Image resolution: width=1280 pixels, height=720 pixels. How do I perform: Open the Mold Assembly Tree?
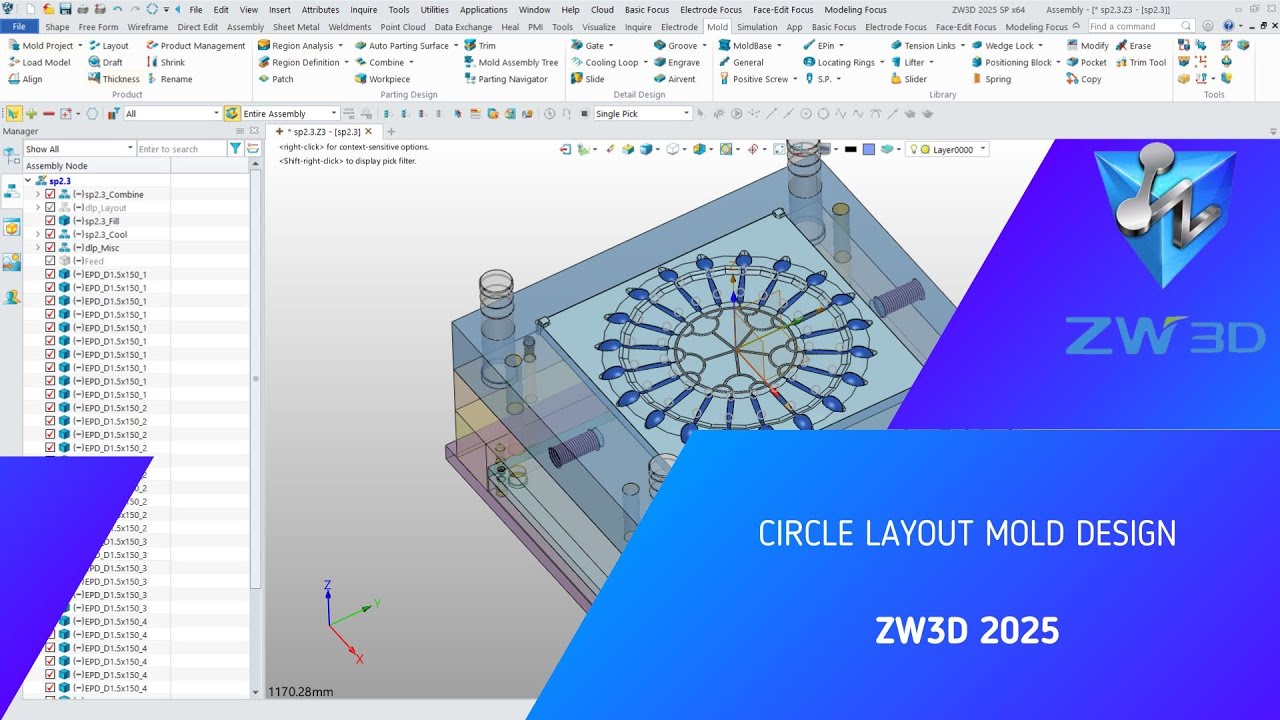point(511,62)
